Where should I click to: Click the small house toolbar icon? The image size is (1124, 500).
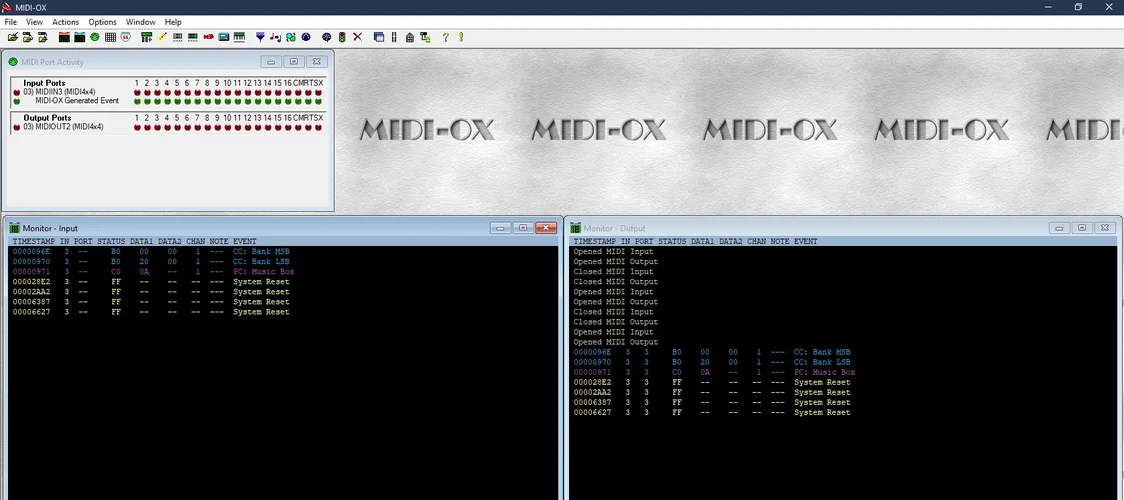409,37
